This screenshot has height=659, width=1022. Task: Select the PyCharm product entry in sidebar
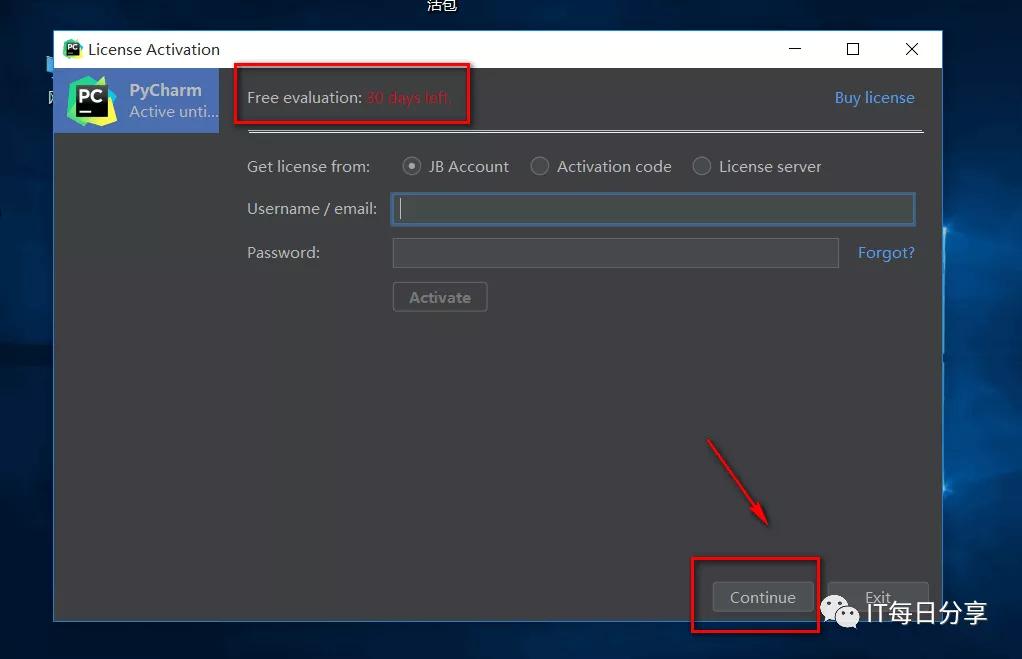(x=136, y=101)
